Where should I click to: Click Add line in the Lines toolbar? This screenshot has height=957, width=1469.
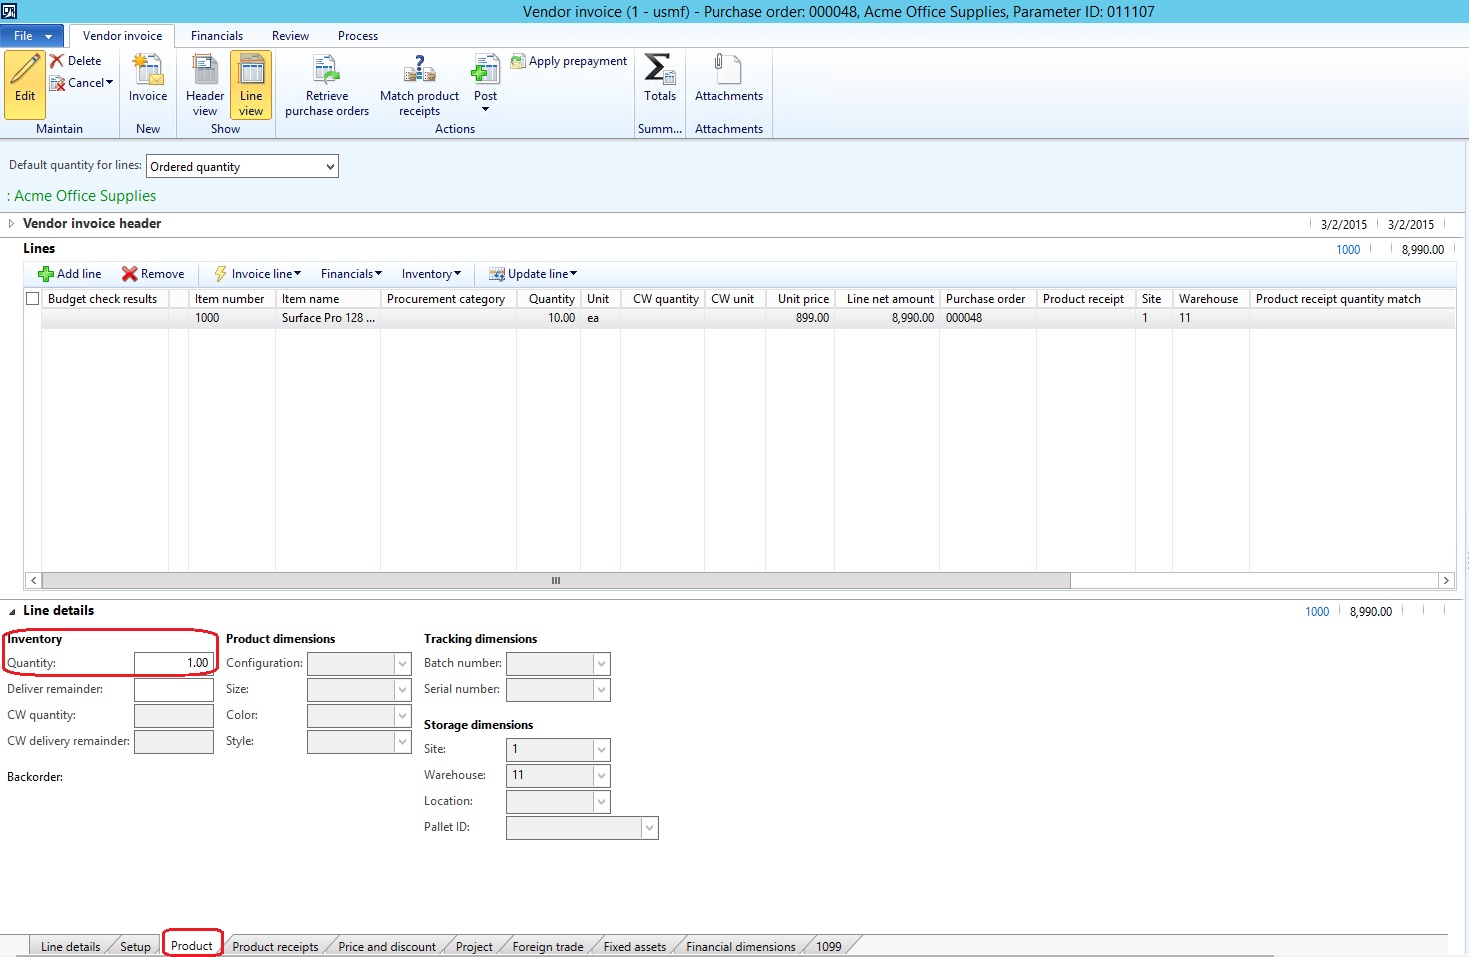[68, 273]
